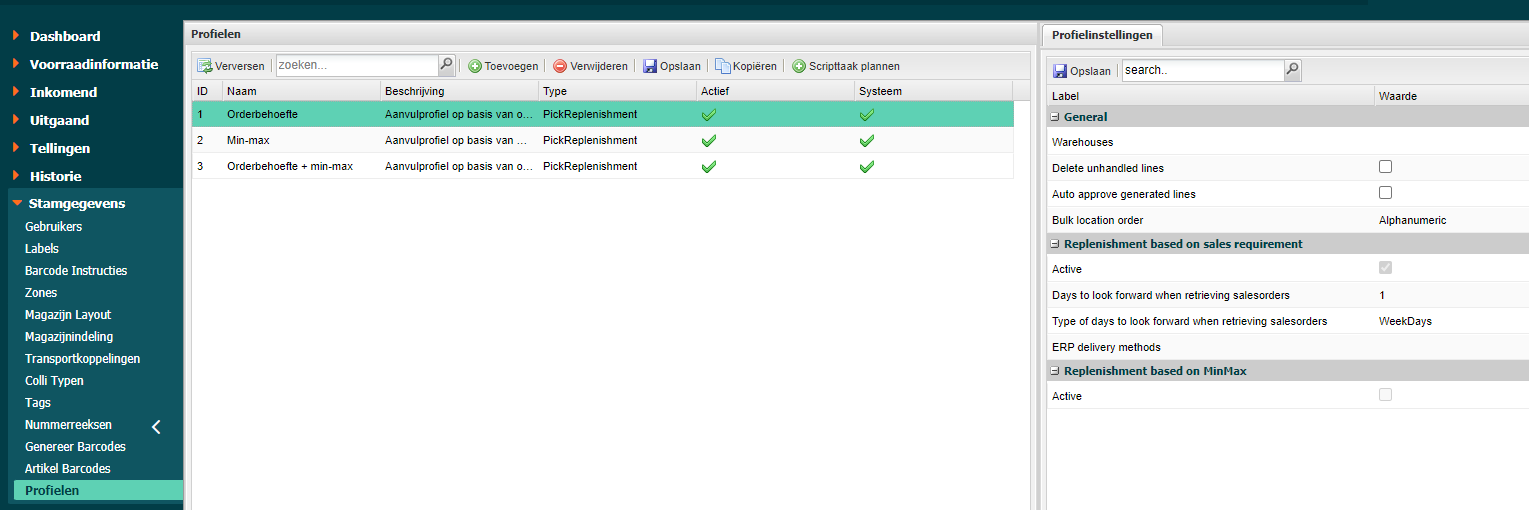Open the Magazijn Layout menu item
This screenshot has height=510, width=1529.
[x=68, y=315]
